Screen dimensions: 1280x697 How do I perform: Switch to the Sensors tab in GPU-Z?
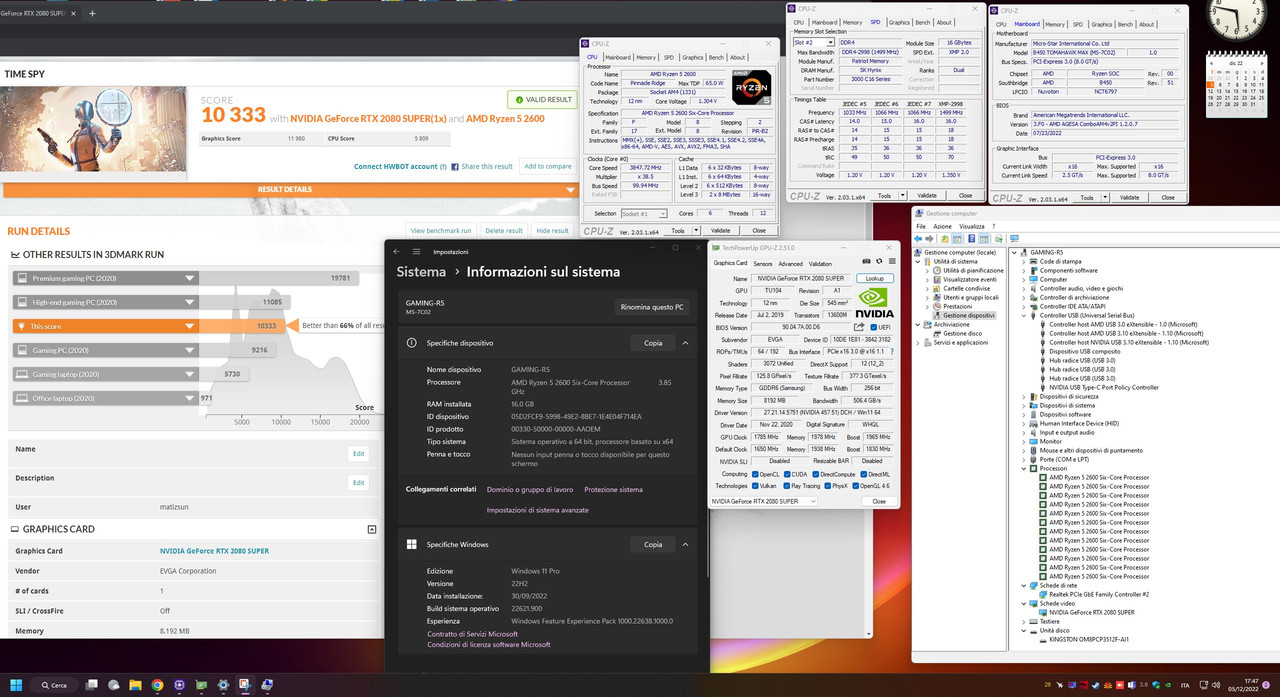coord(762,263)
